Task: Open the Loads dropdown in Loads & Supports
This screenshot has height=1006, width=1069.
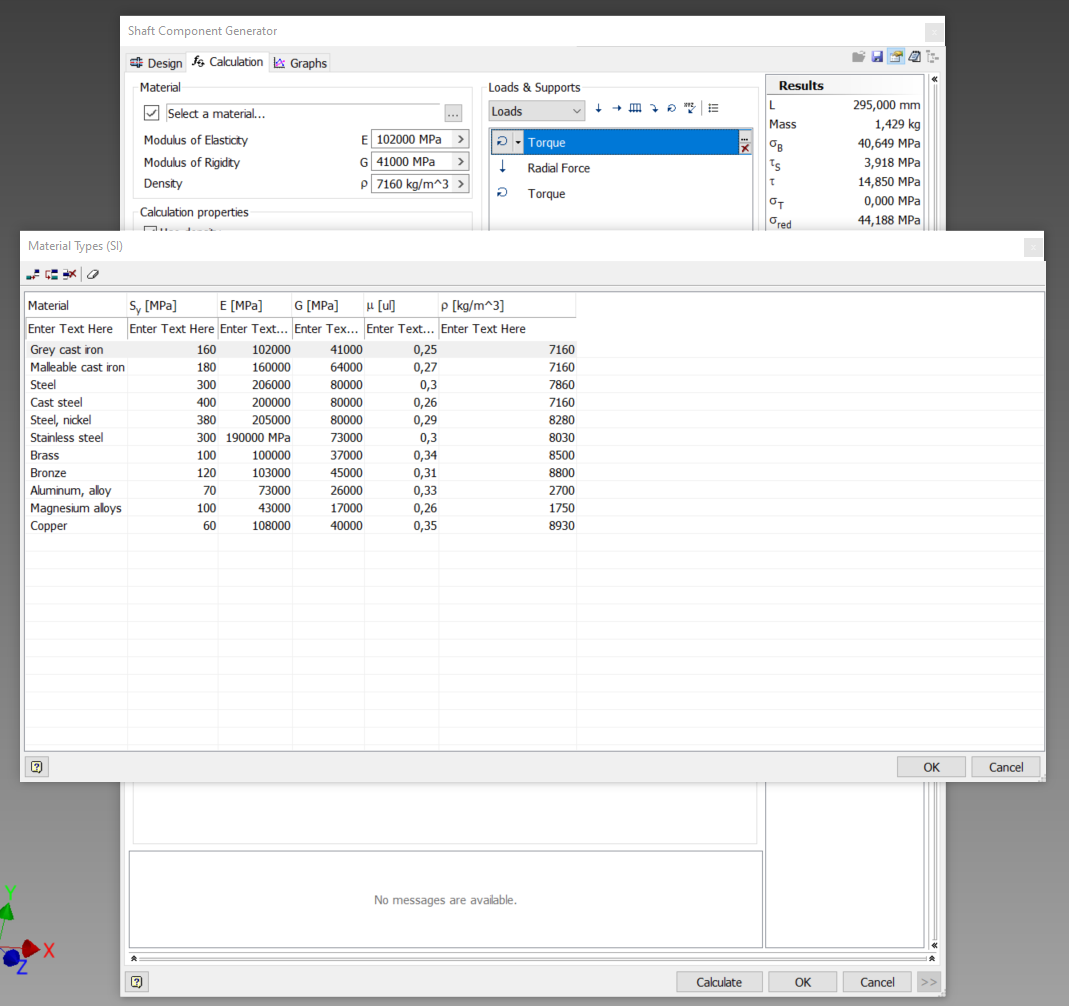Action: click(537, 111)
